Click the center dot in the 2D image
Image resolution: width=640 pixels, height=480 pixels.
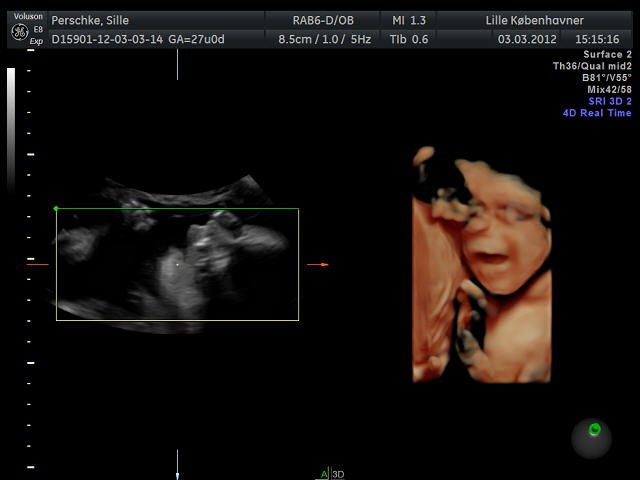[177, 264]
